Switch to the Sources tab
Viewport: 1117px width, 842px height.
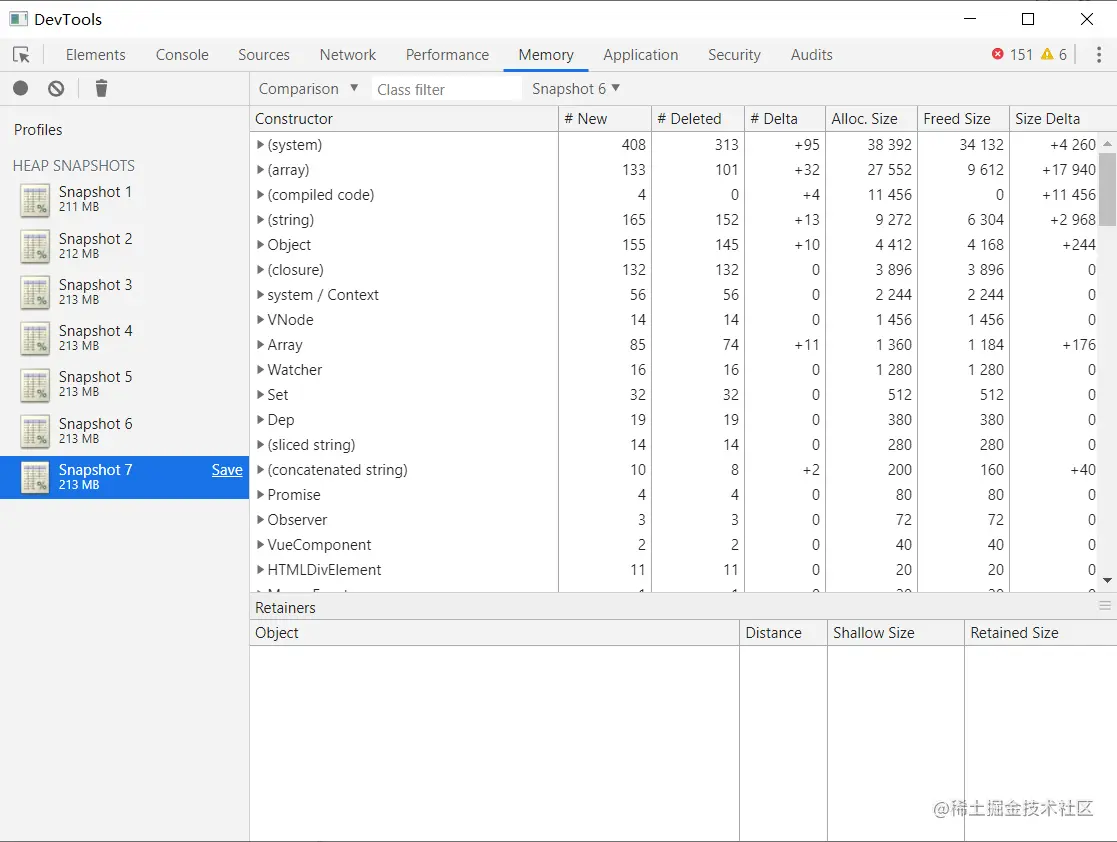point(264,55)
